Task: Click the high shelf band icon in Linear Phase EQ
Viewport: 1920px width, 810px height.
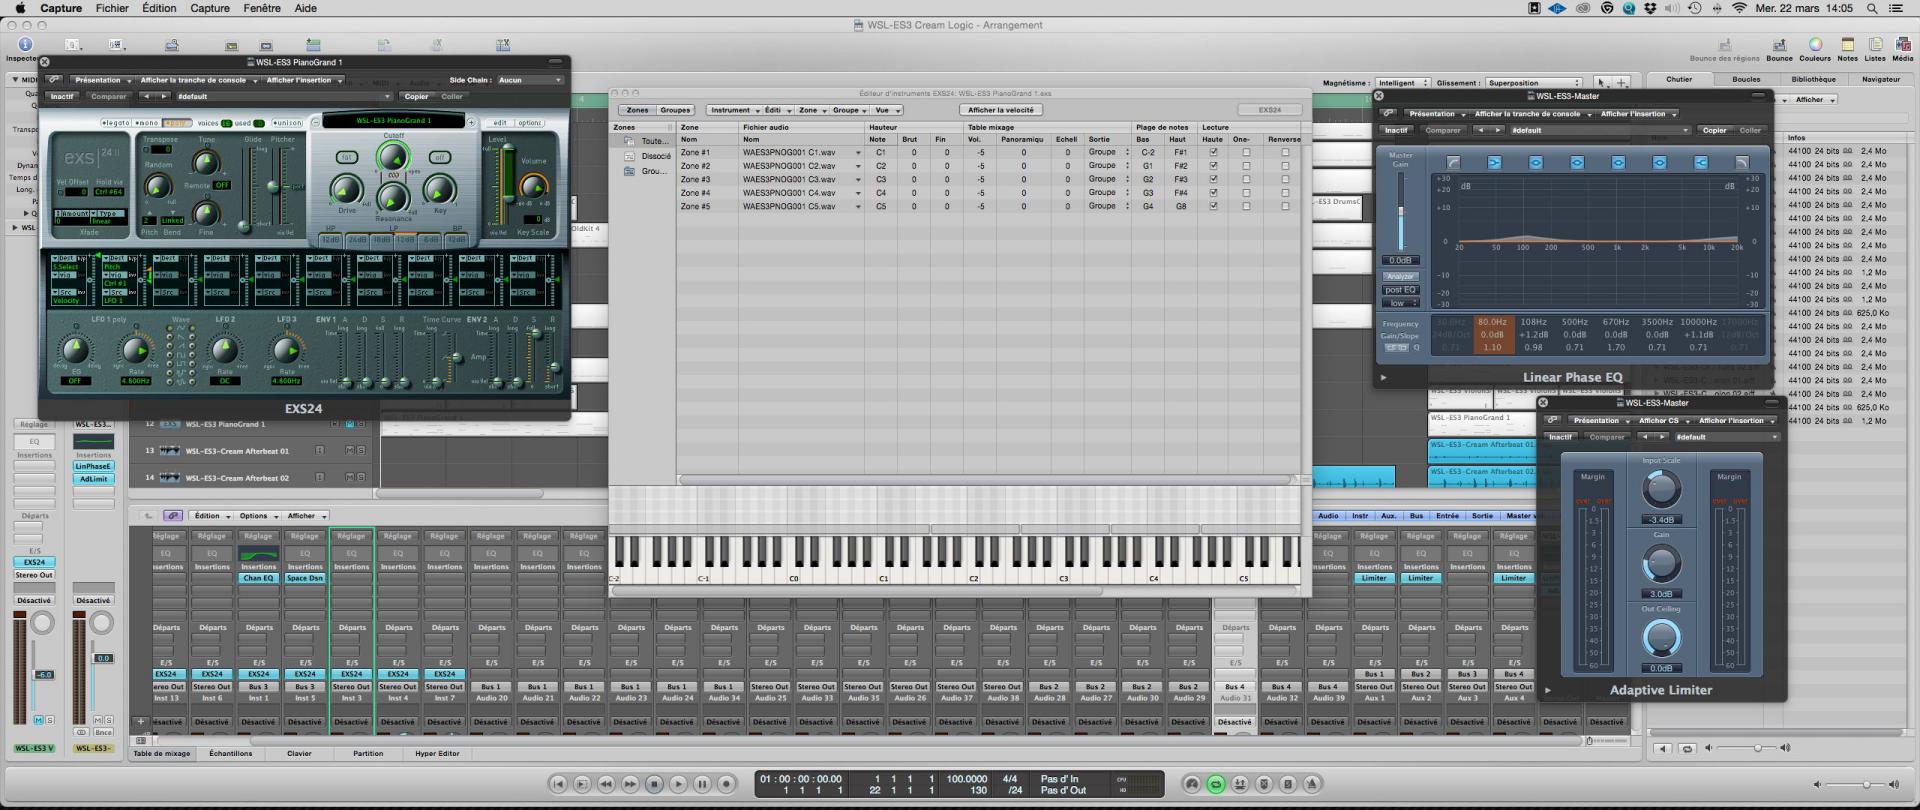Action: click(1700, 162)
